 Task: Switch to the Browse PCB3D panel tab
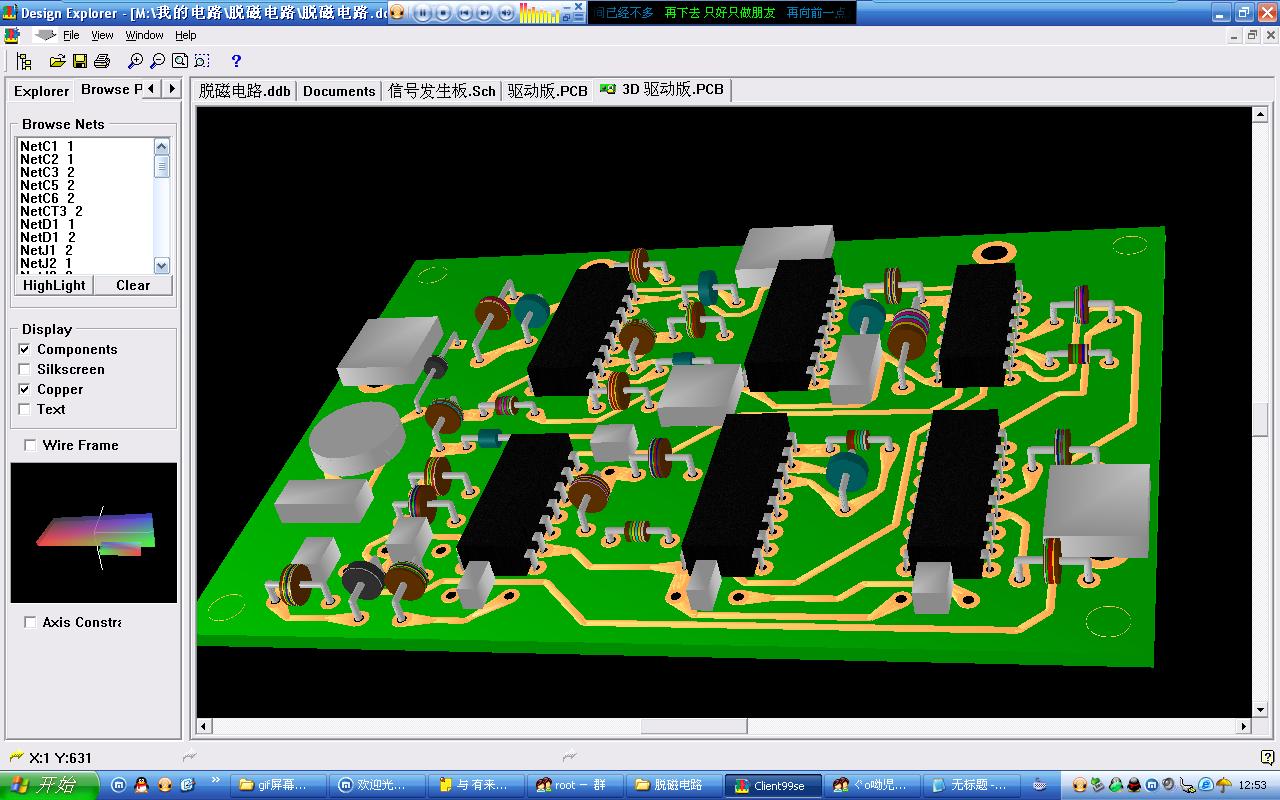(x=110, y=90)
